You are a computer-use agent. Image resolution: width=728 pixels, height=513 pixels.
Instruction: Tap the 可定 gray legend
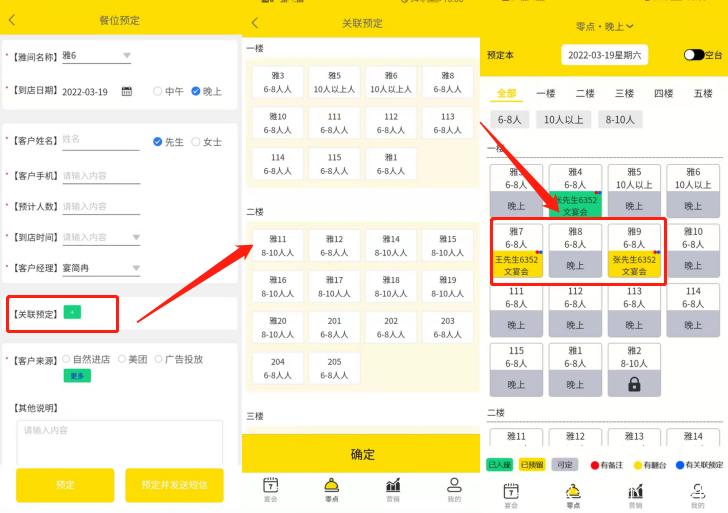click(565, 465)
